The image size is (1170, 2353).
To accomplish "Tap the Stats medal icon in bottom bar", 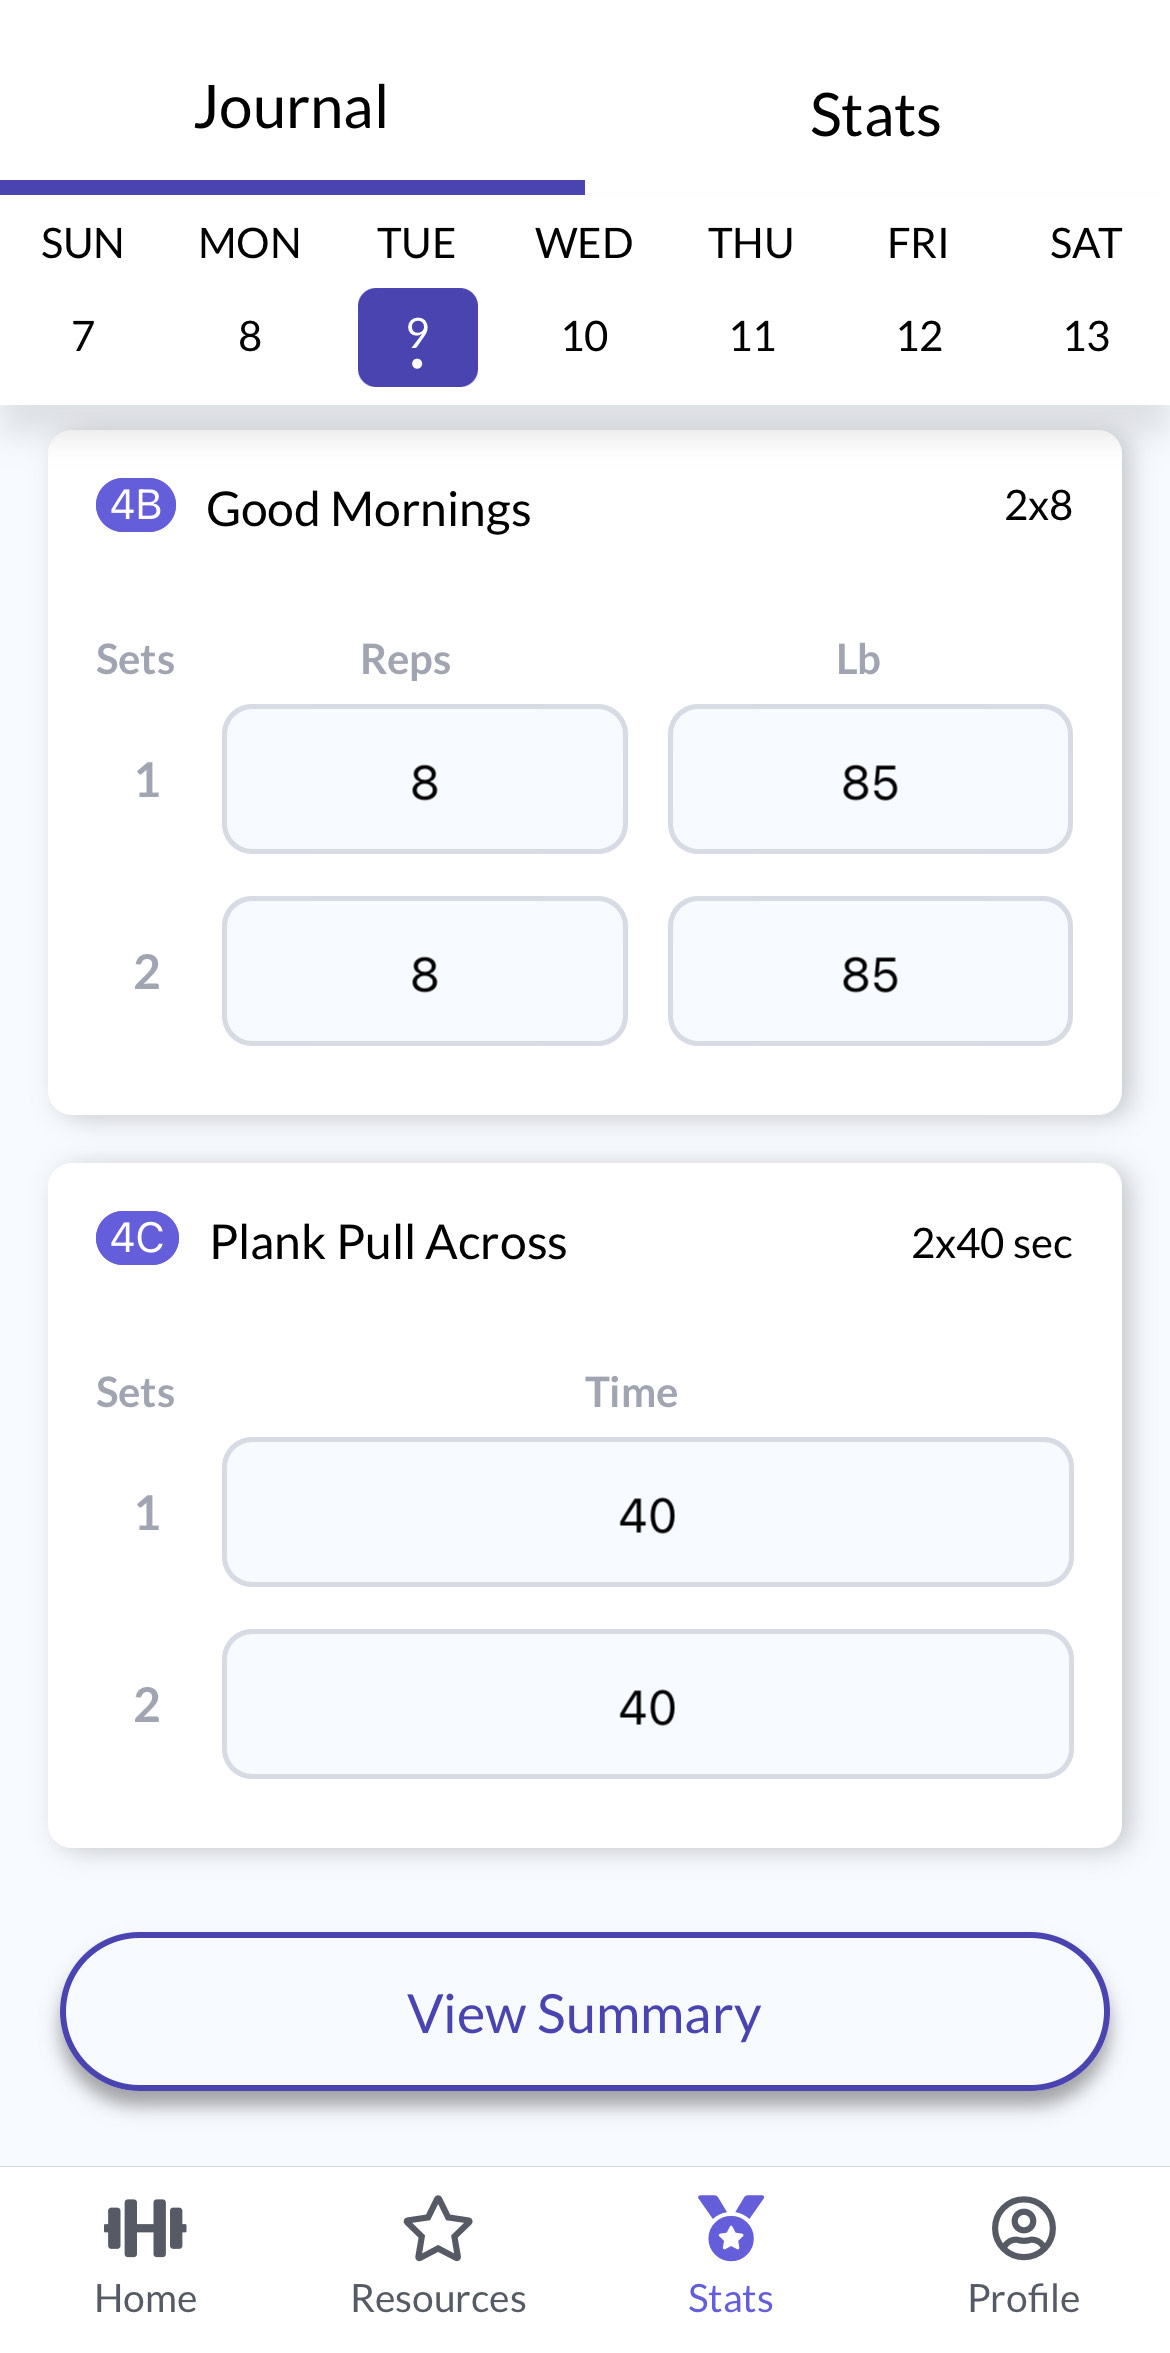I will (731, 2228).
